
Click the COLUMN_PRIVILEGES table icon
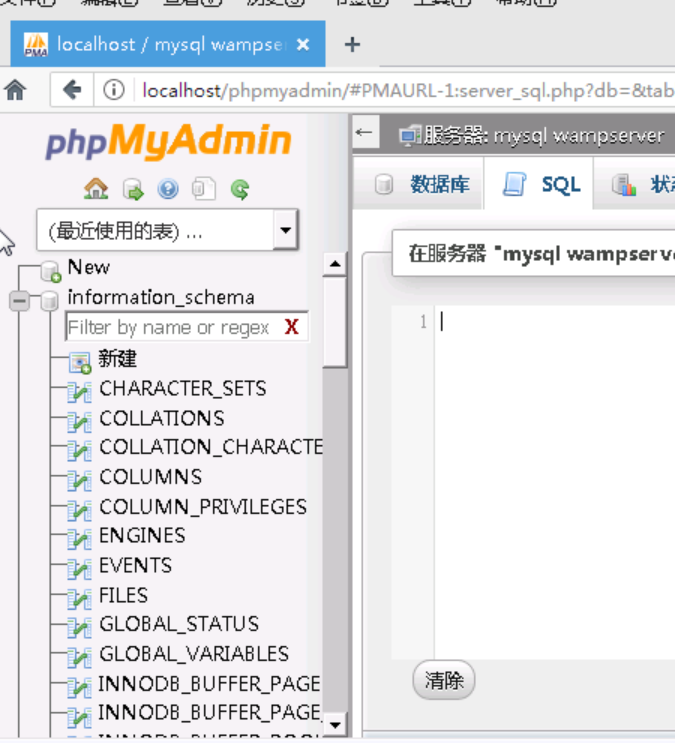79,510
